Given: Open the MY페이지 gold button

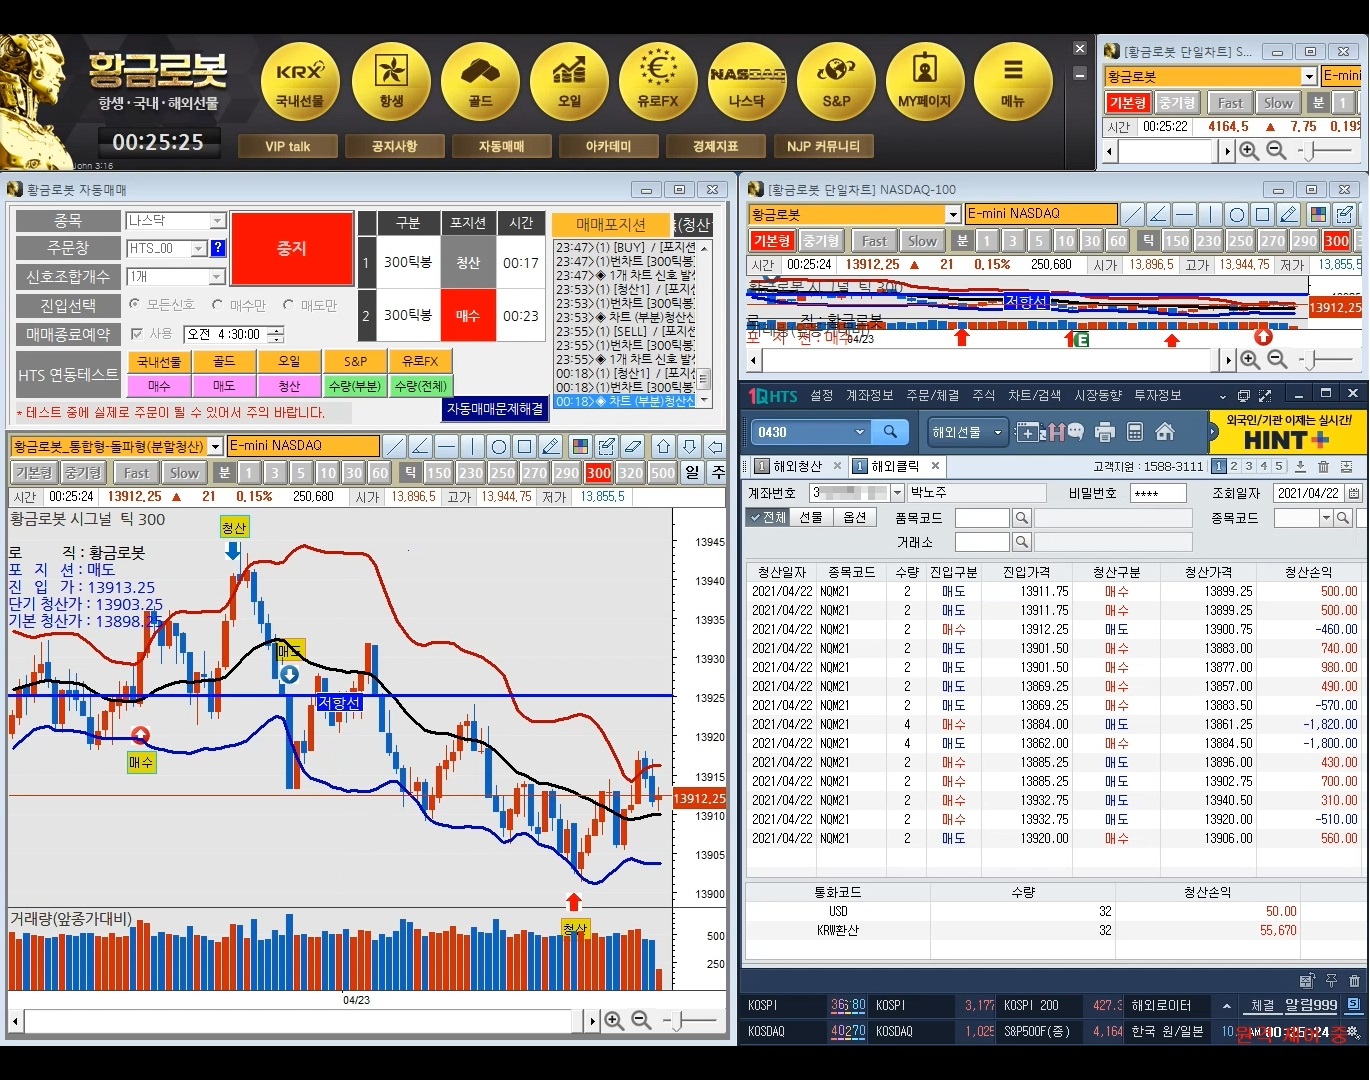Looking at the screenshot, I should (x=925, y=82).
